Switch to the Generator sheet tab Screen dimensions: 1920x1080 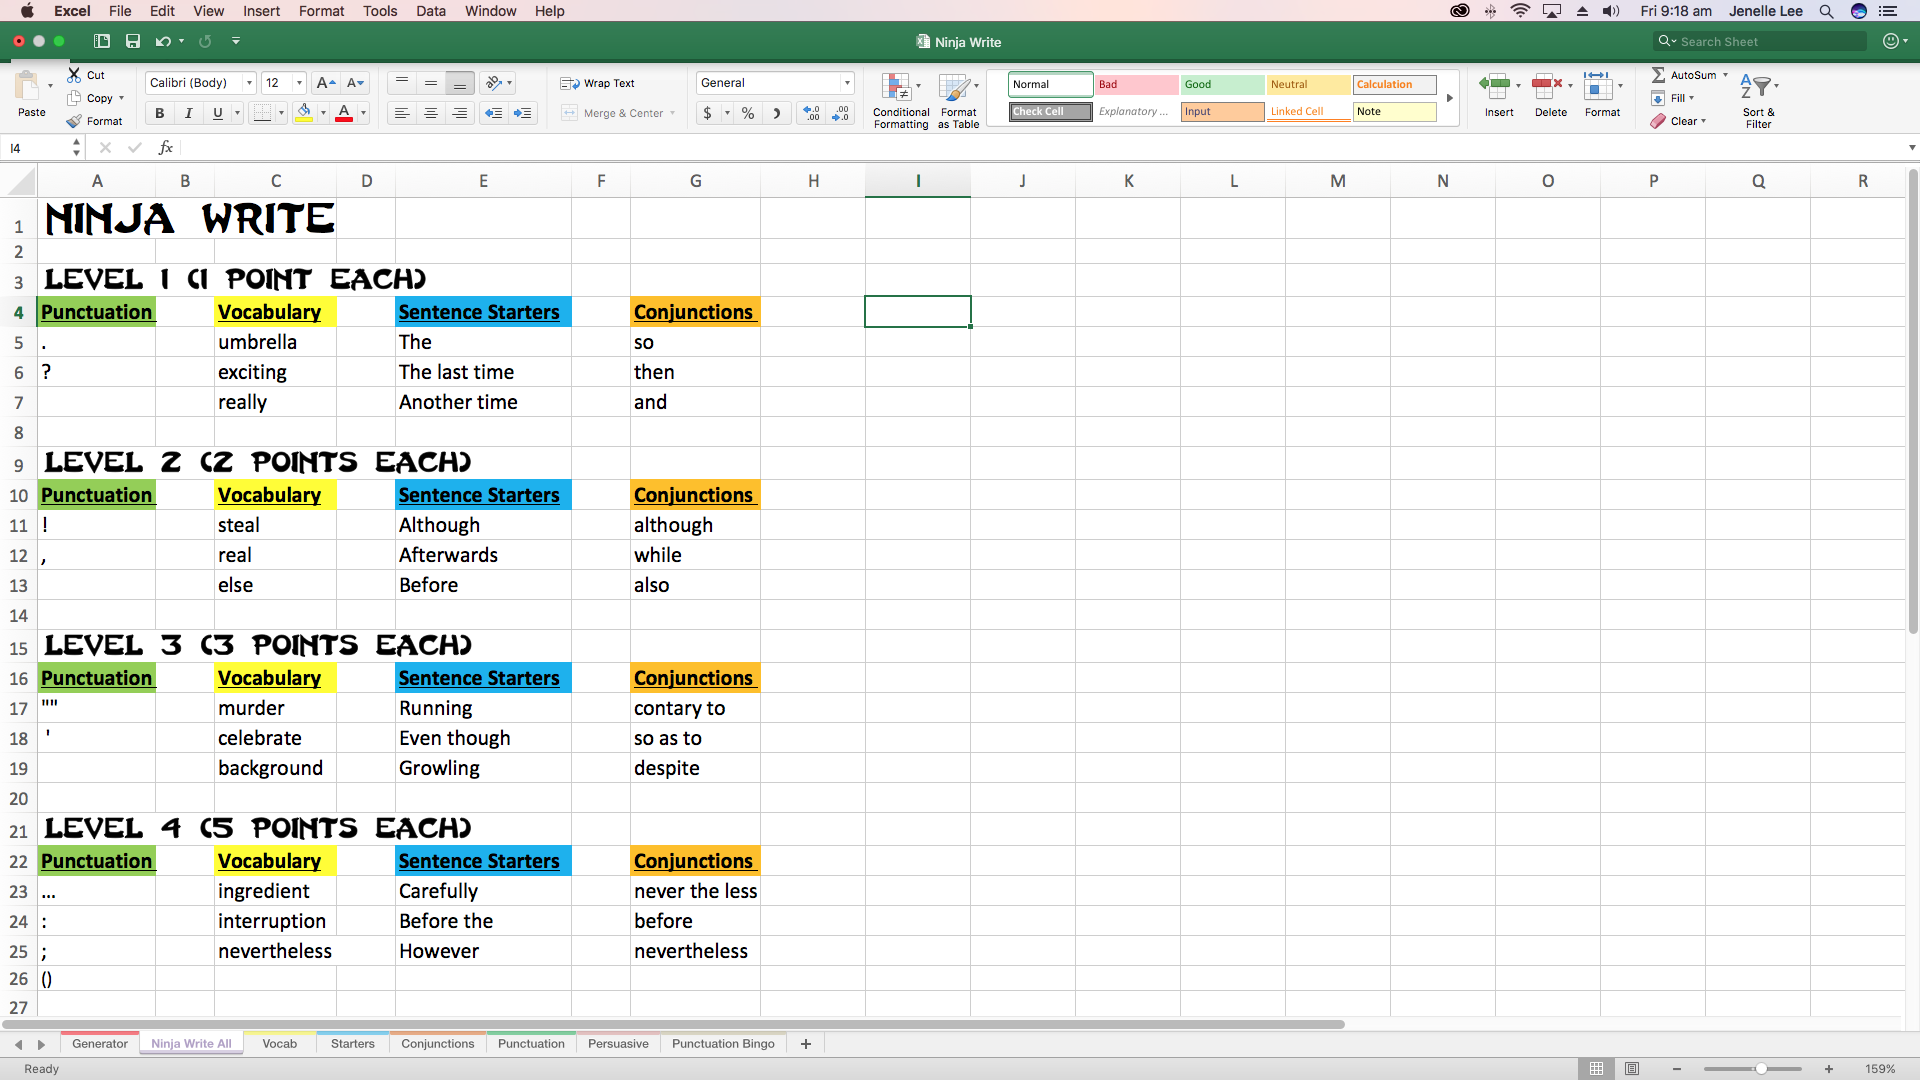(x=99, y=1043)
